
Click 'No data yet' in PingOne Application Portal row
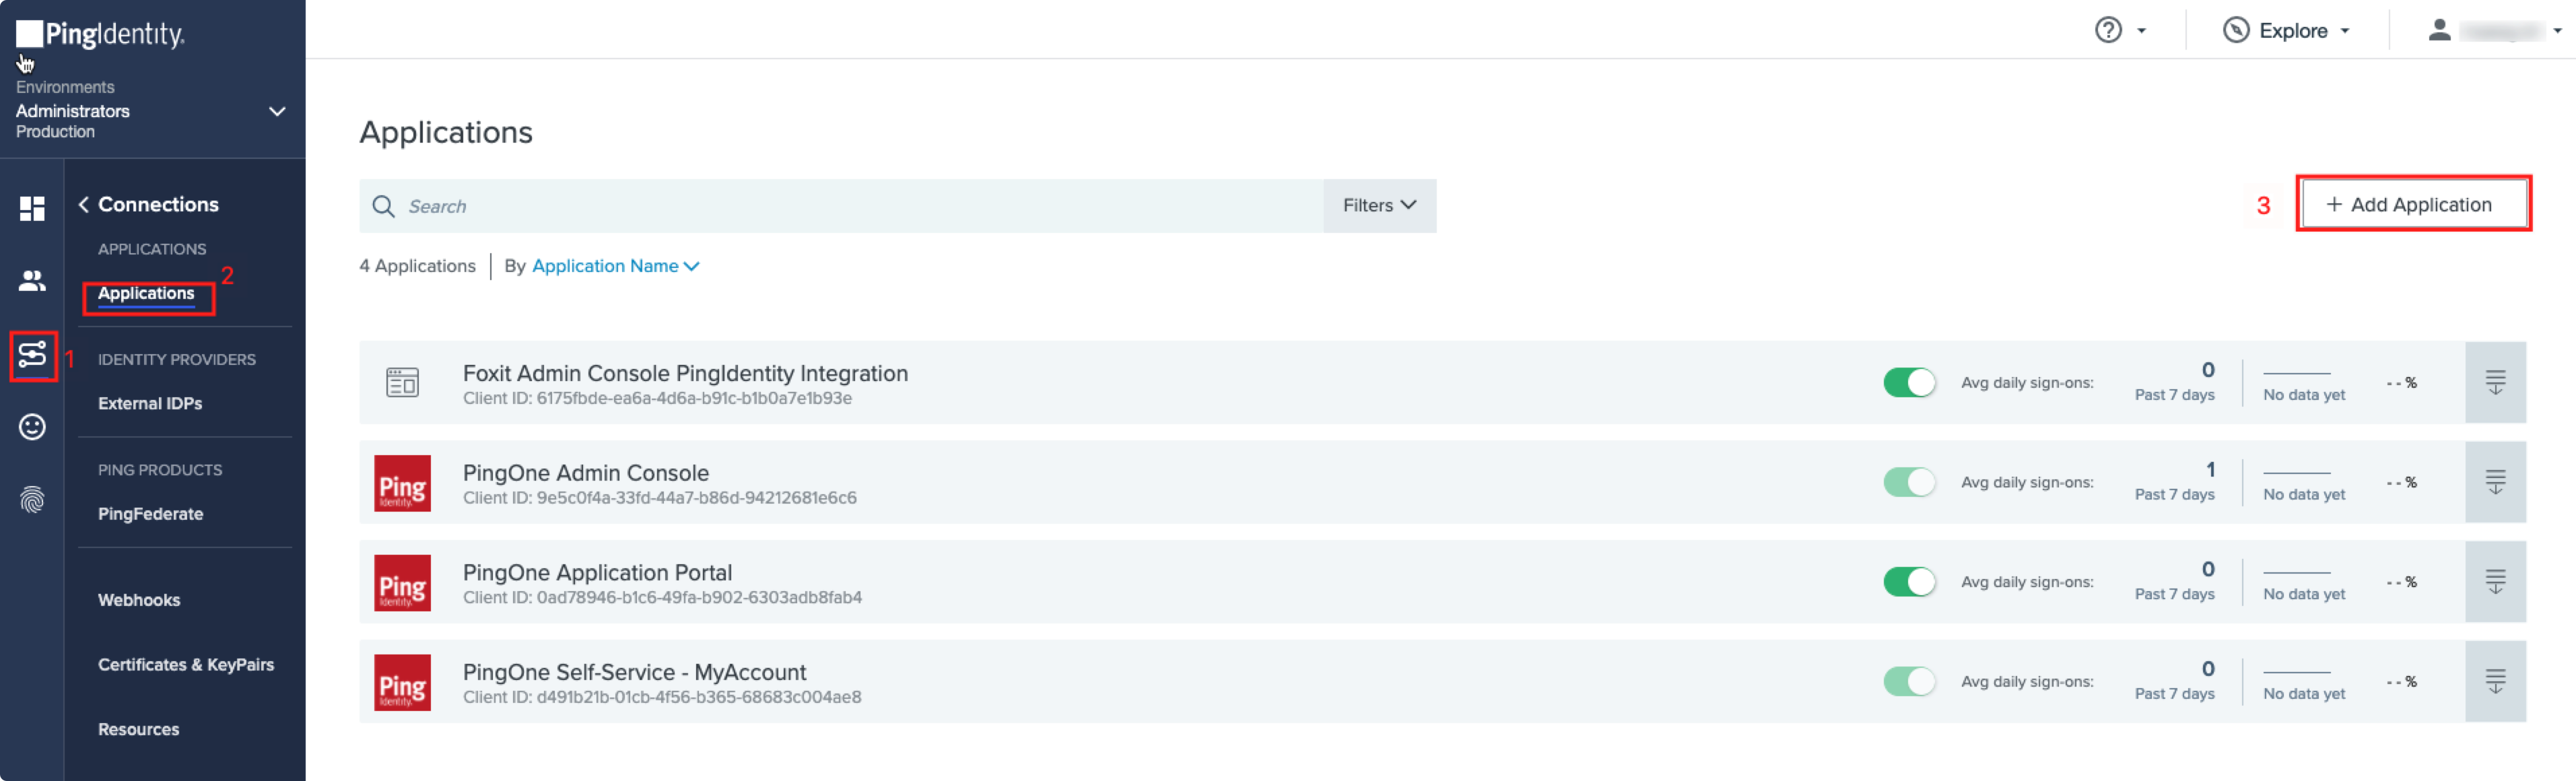click(2304, 594)
